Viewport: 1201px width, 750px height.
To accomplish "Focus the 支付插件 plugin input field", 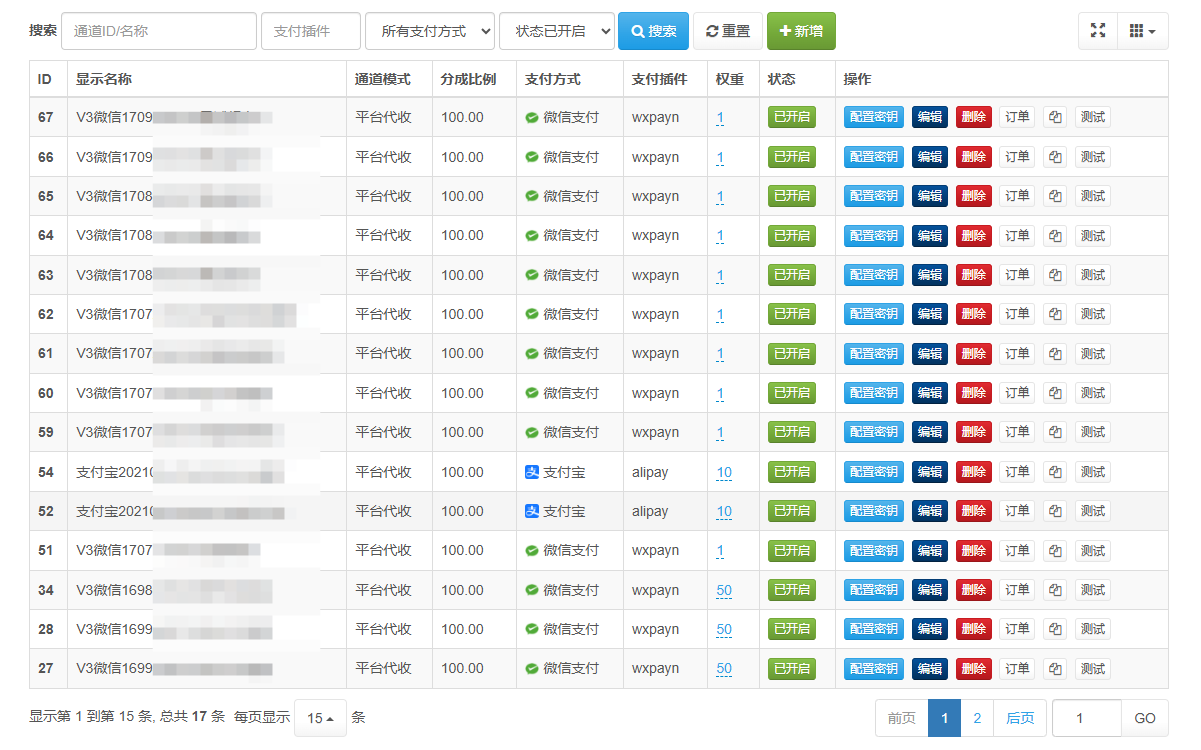I will pos(311,31).
